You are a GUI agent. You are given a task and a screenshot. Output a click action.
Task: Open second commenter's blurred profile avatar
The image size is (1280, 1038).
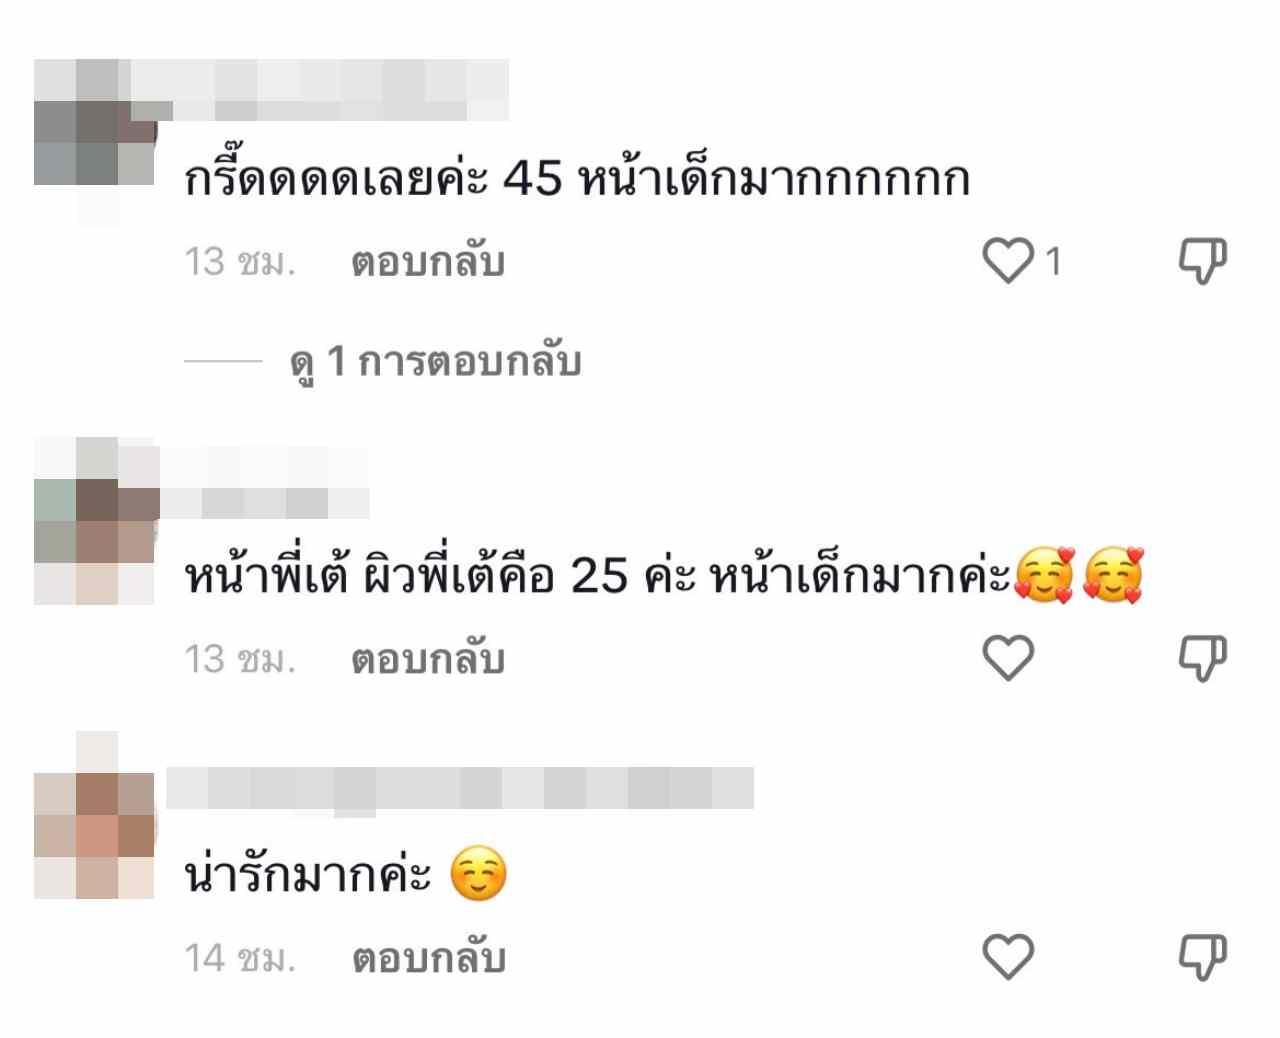pos(95,521)
